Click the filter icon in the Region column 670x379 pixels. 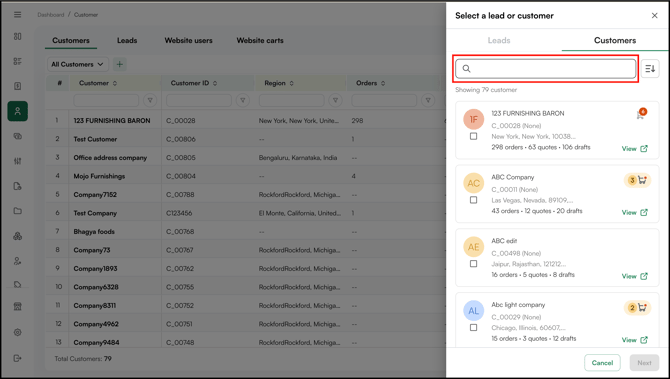pos(335,100)
